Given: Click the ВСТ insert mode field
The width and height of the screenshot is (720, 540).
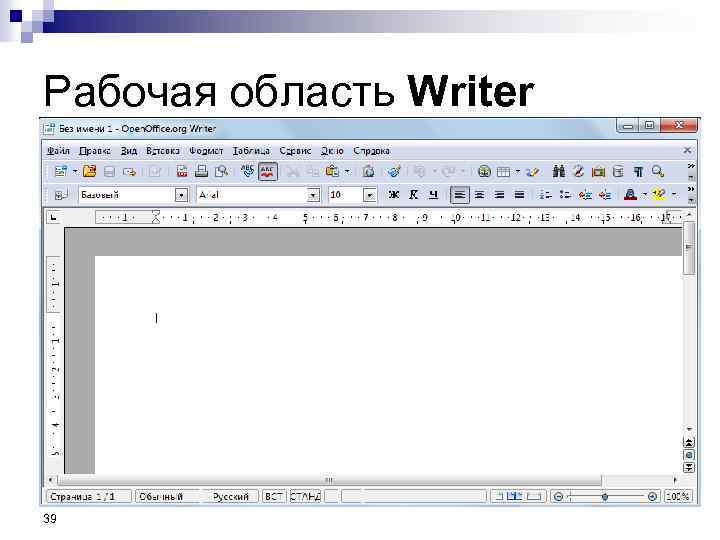Looking at the screenshot, I should tap(274, 496).
